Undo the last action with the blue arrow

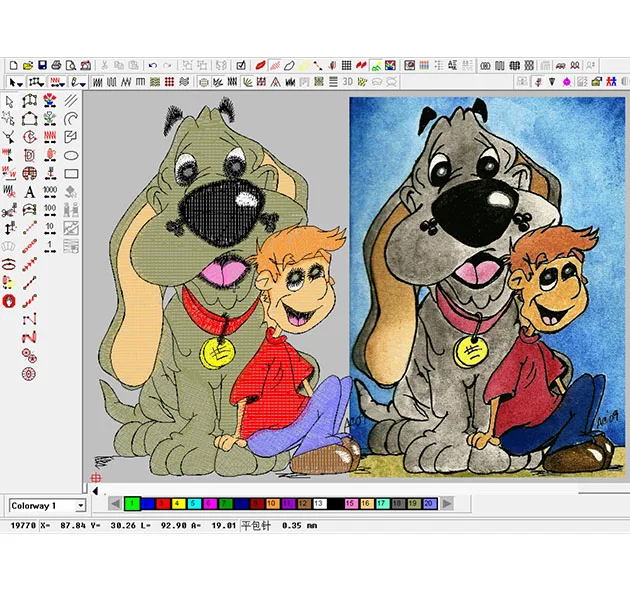(x=152, y=65)
